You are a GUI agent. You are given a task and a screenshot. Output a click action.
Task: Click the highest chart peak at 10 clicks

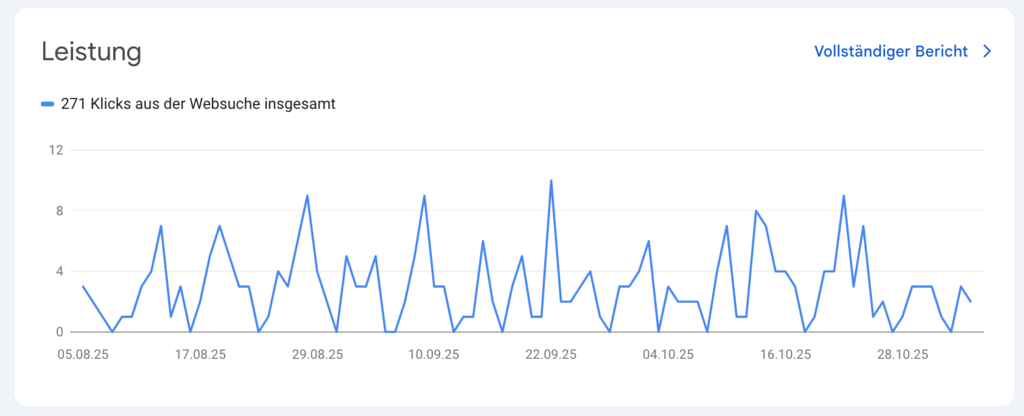tap(551, 181)
